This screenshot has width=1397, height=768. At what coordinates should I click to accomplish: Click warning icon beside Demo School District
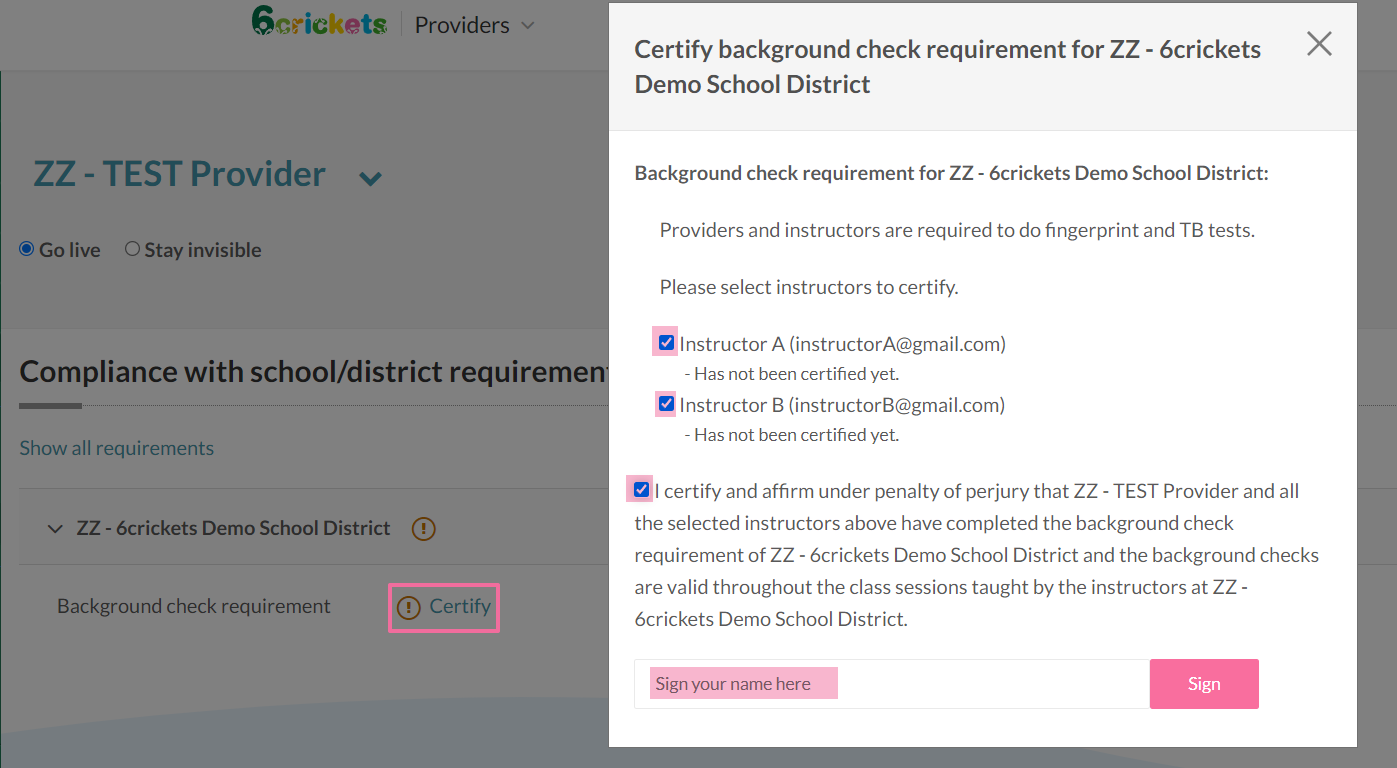point(423,528)
